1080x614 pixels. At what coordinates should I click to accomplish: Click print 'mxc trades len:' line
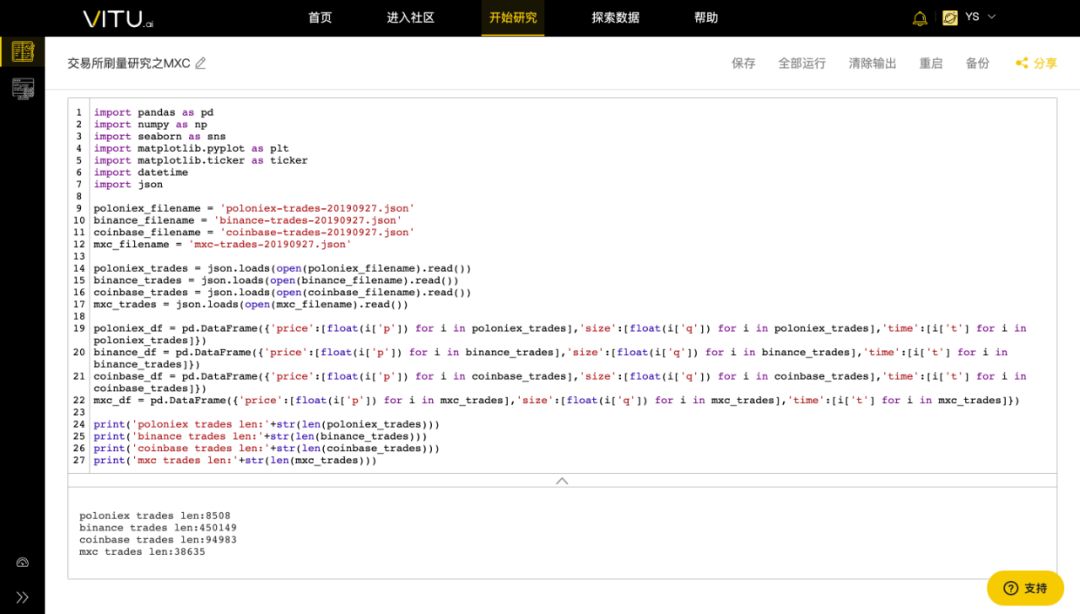(235, 460)
